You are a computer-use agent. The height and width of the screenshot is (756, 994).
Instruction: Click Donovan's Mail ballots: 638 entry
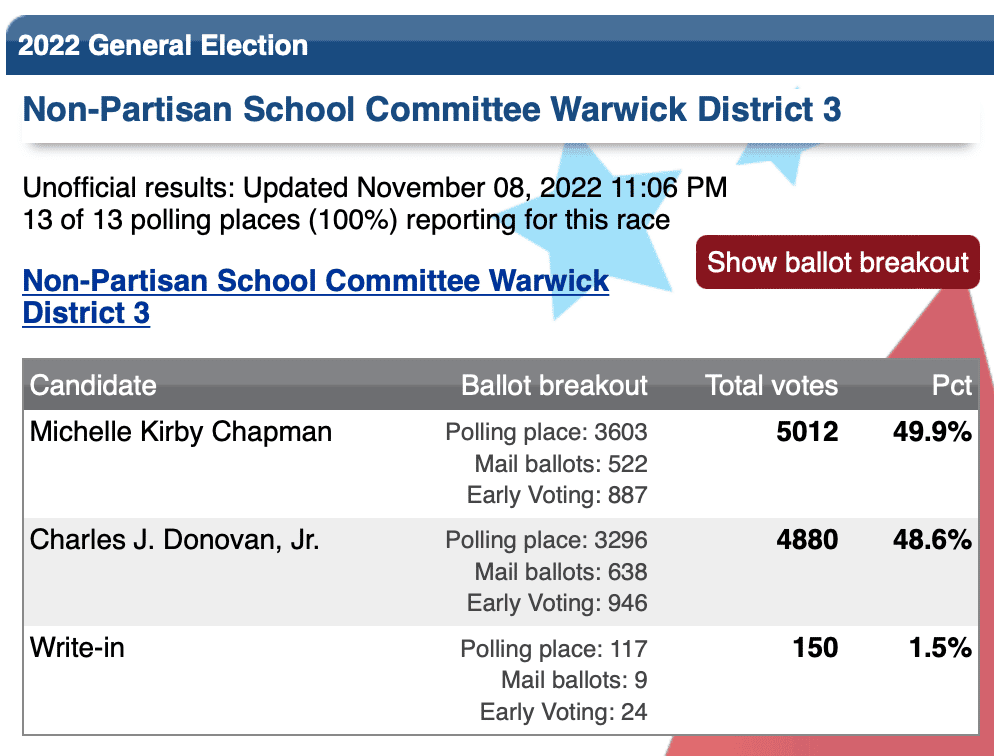tap(561, 572)
